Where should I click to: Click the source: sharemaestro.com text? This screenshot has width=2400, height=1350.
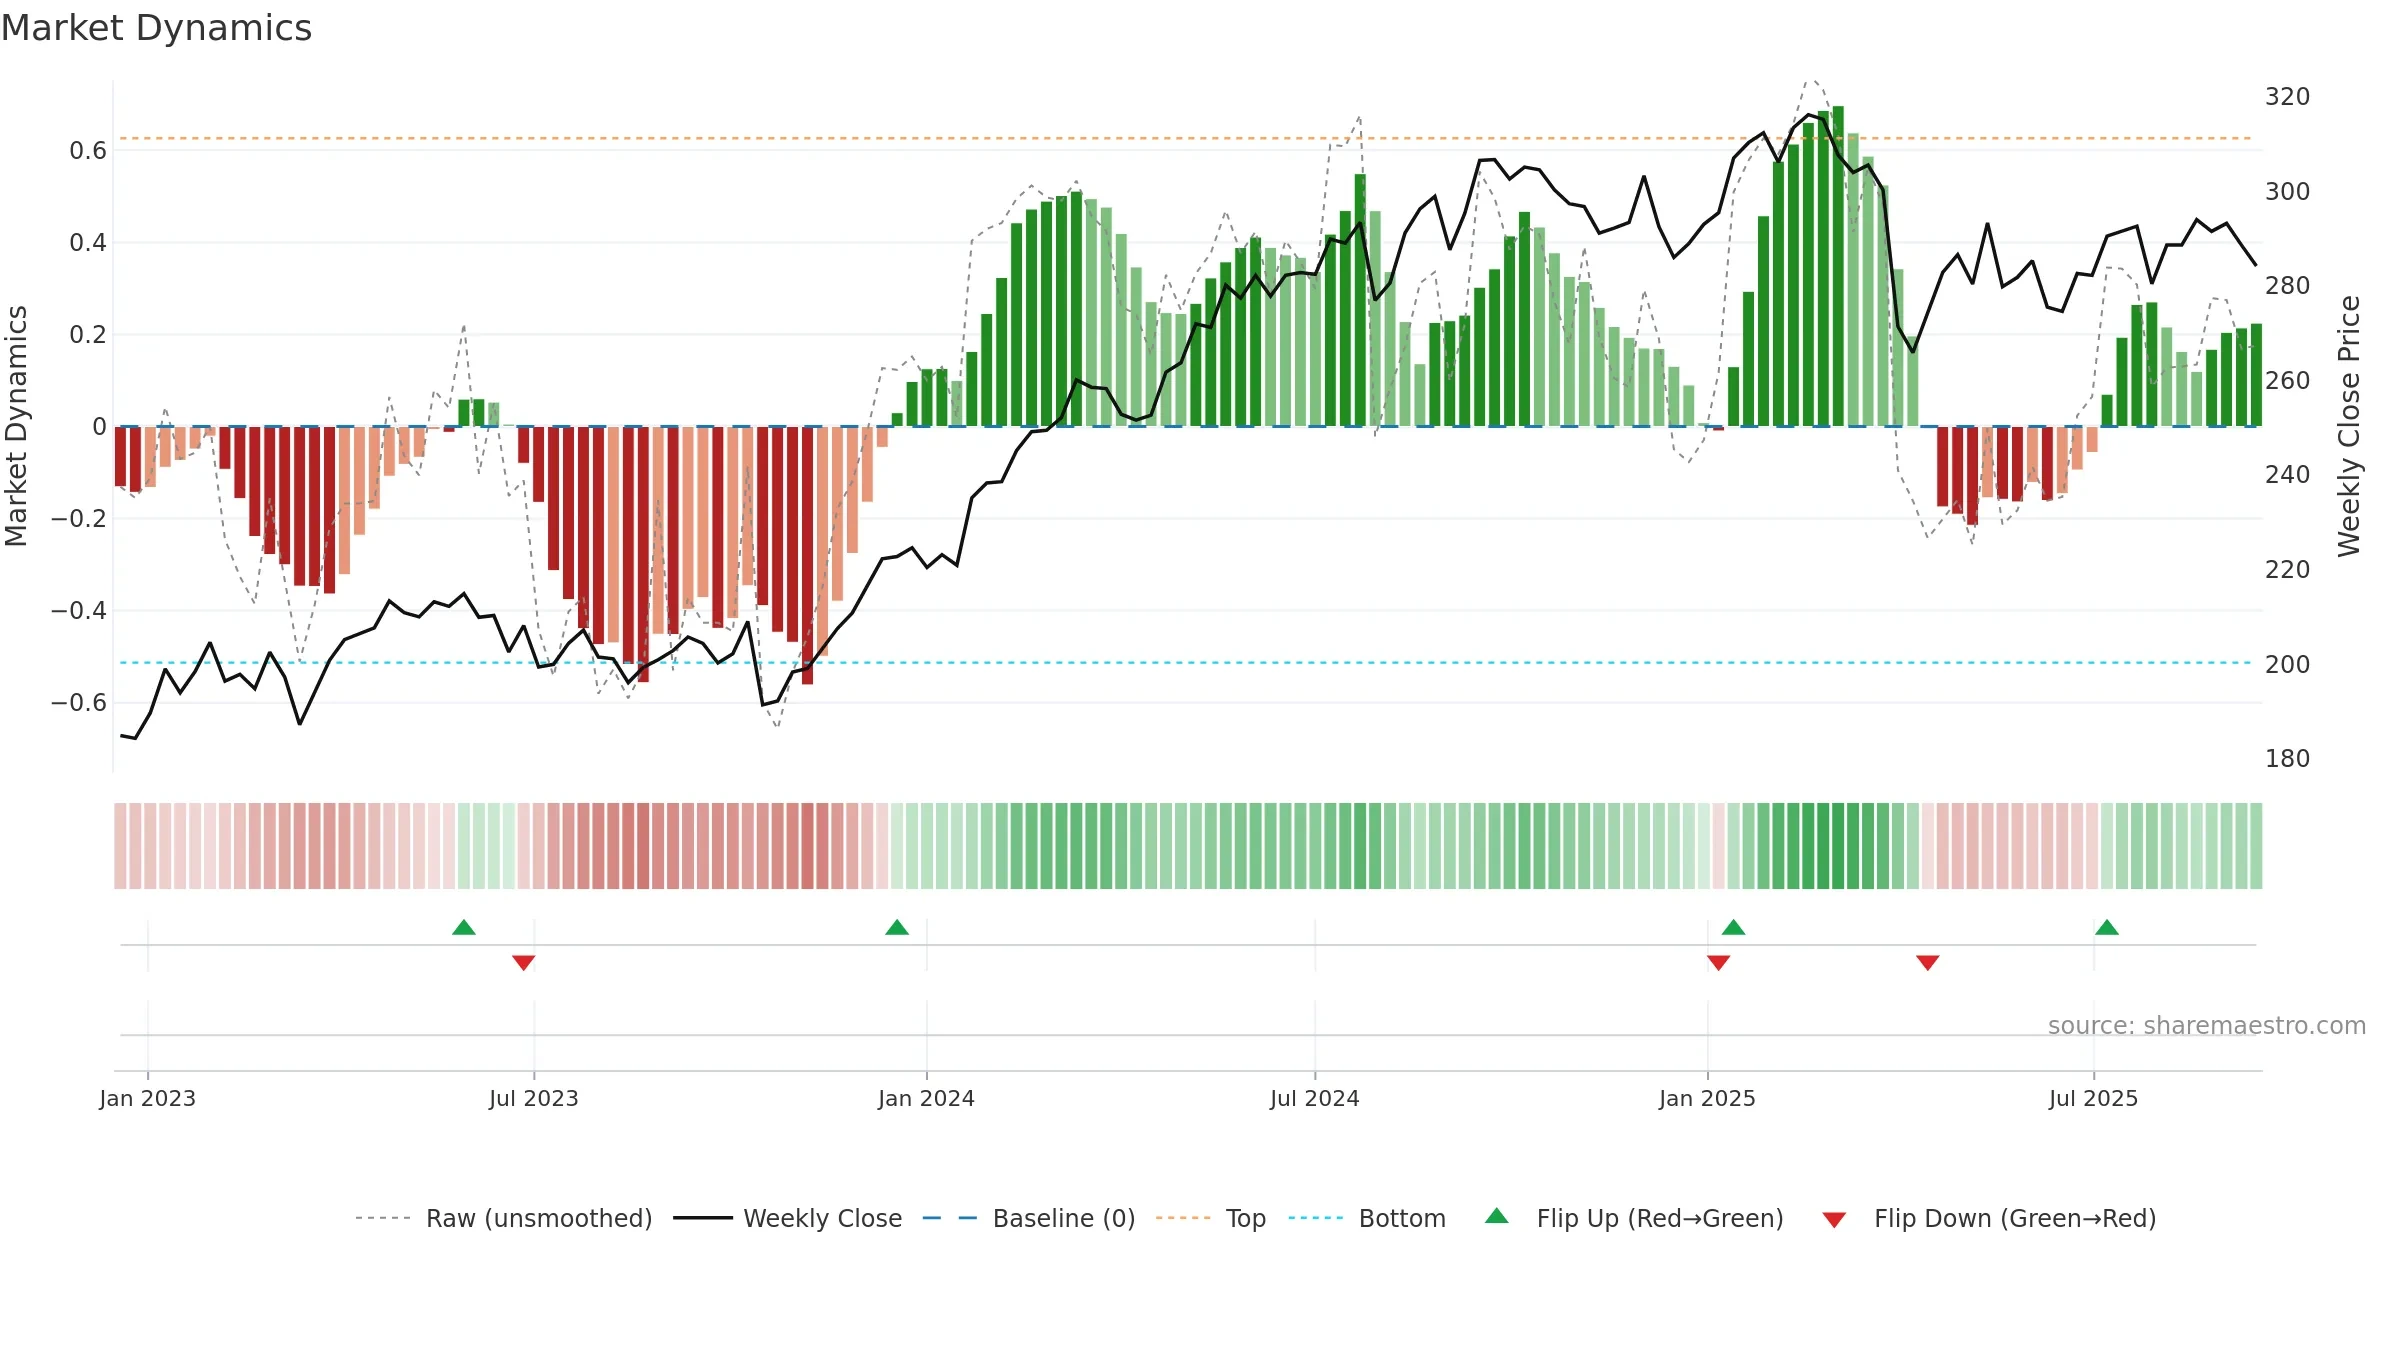(x=2207, y=1026)
